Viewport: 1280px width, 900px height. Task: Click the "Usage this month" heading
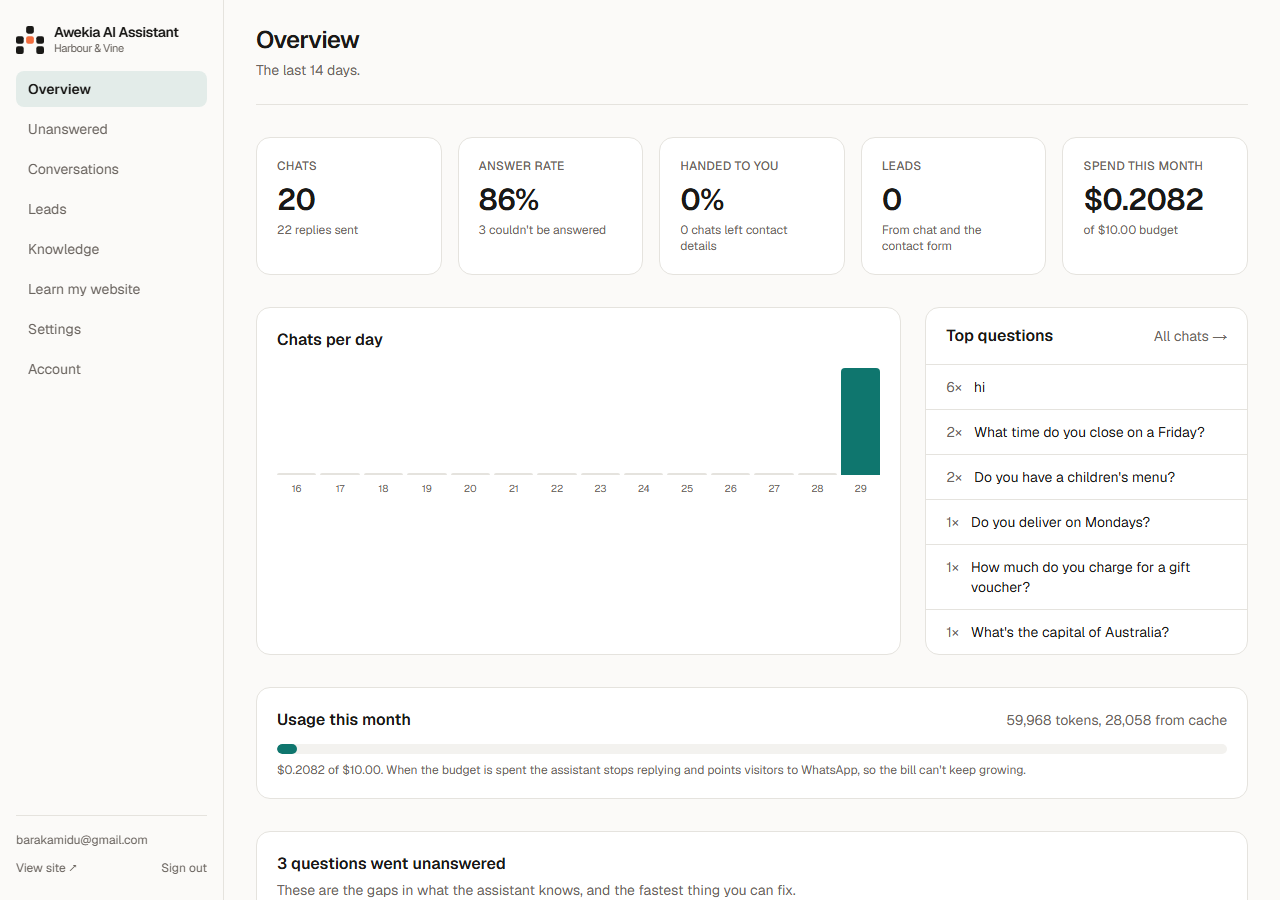(x=344, y=720)
